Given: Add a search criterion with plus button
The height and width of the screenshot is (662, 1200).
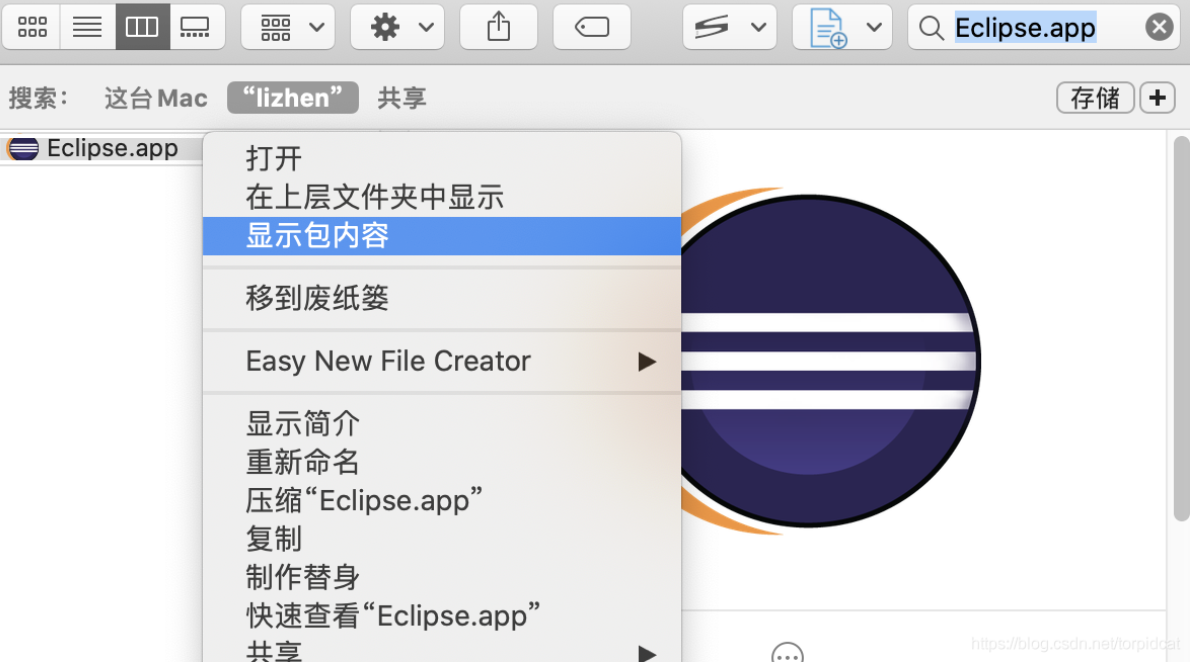Looking at the screenshot, I should pyautogui.click(x=1157, y=98).
